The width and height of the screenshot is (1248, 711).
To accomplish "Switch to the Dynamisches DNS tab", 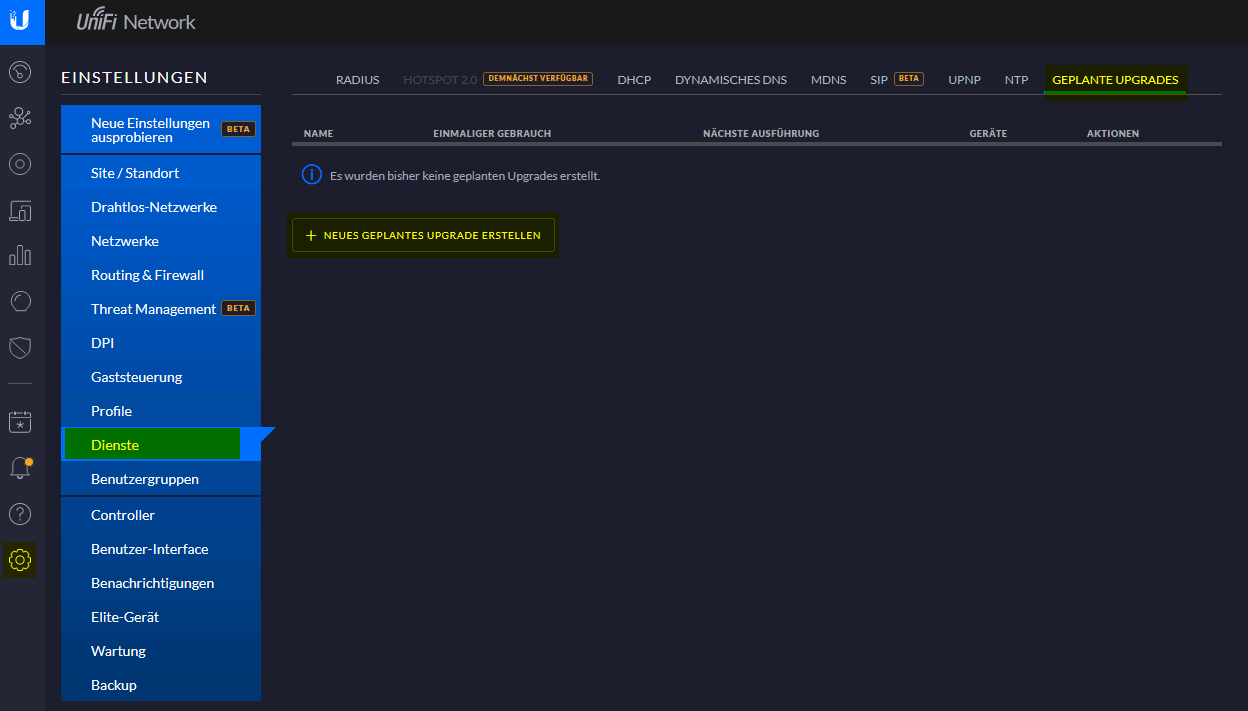I will 731,80.
